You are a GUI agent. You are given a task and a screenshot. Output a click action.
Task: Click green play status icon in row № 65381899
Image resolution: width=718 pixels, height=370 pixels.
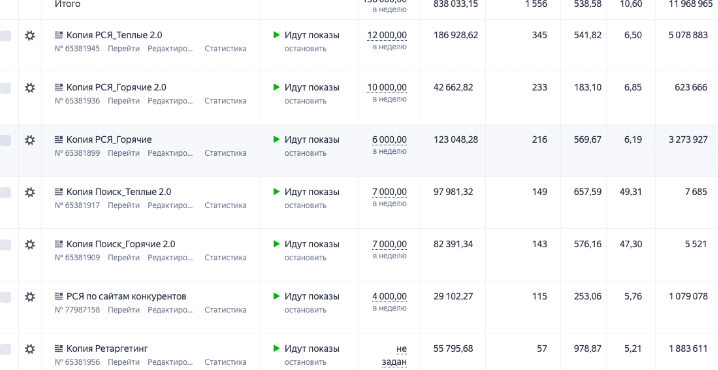[x=276, y=139]
